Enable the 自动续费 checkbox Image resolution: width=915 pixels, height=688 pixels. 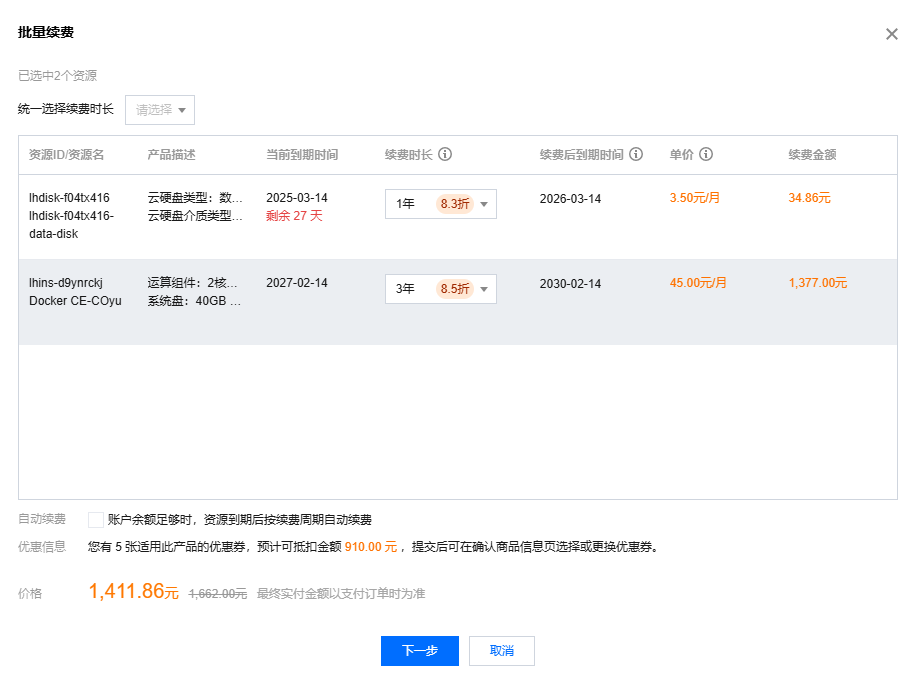[x=96, y=520]
